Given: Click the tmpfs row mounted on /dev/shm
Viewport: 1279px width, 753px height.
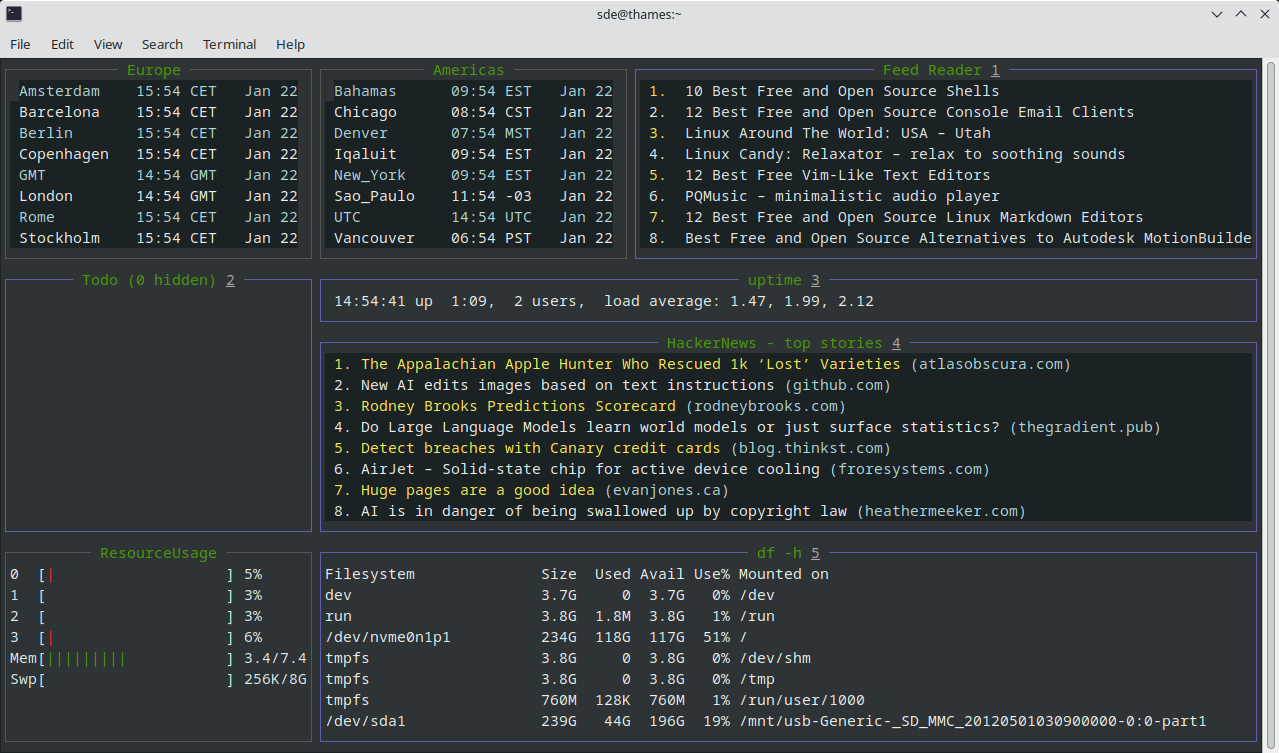Looking at the screenshot, I should [568, 658].
